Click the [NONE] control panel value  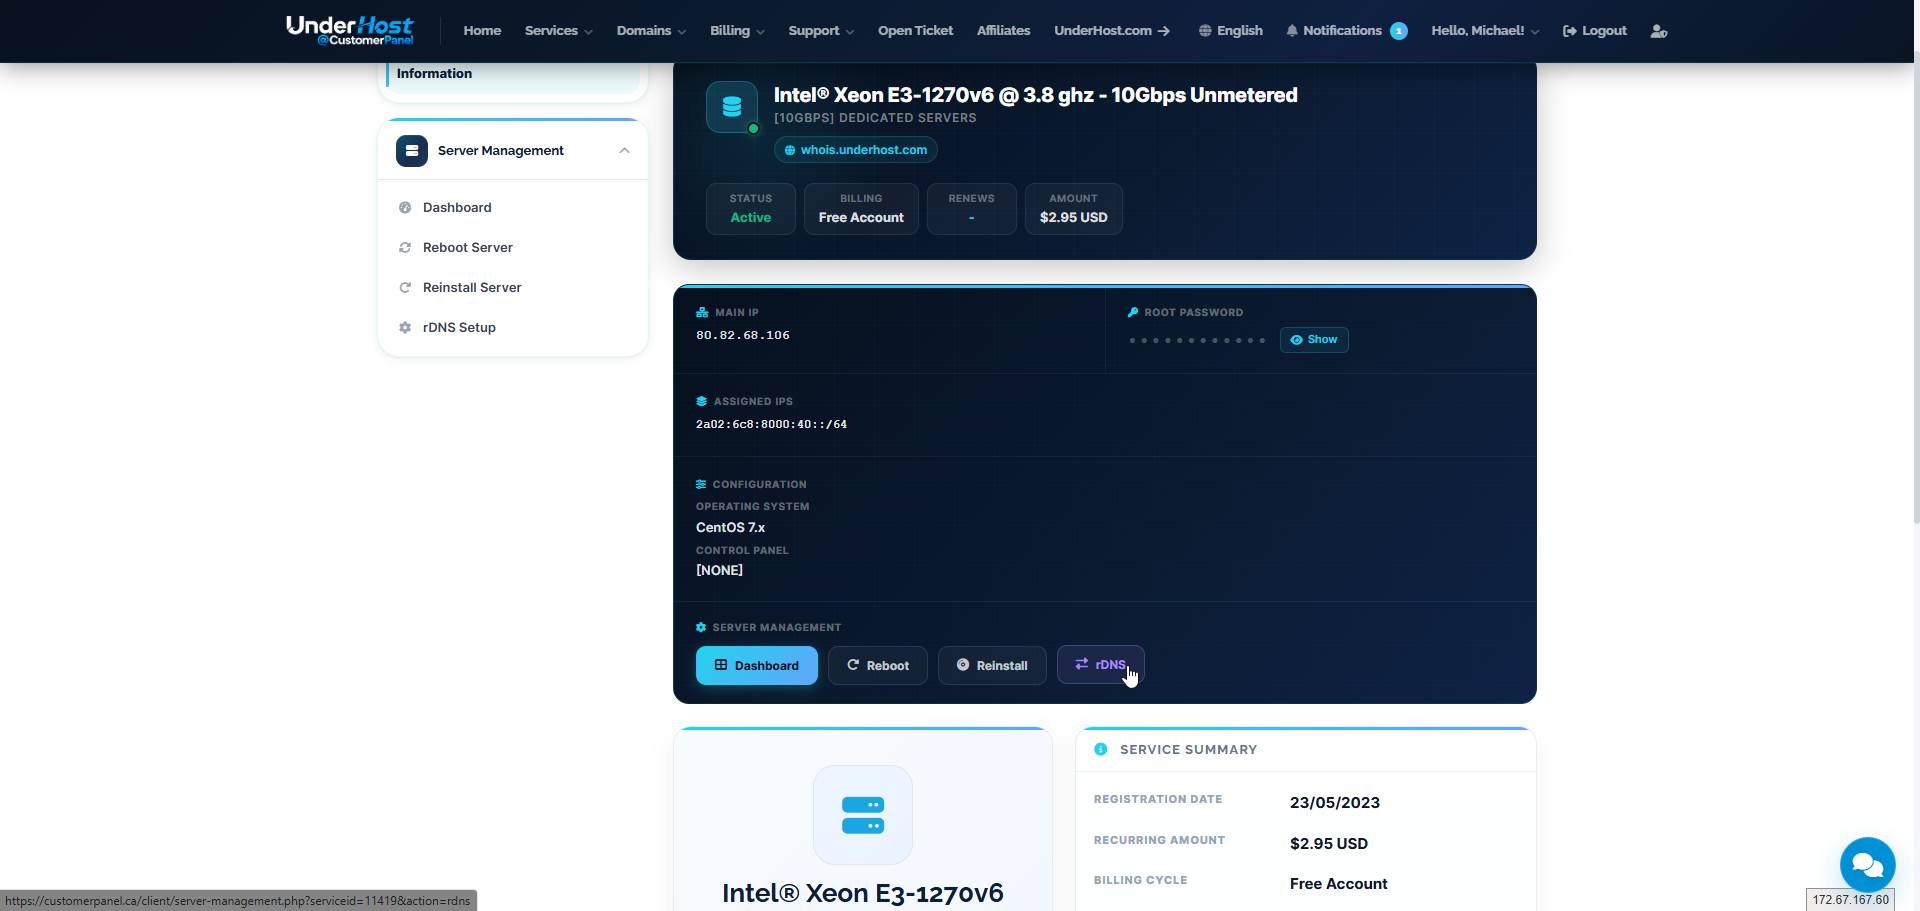click(x=720, y=571)
